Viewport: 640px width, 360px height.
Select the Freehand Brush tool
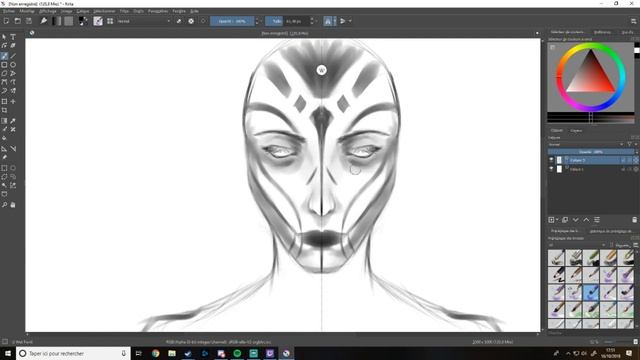(4, 56)
